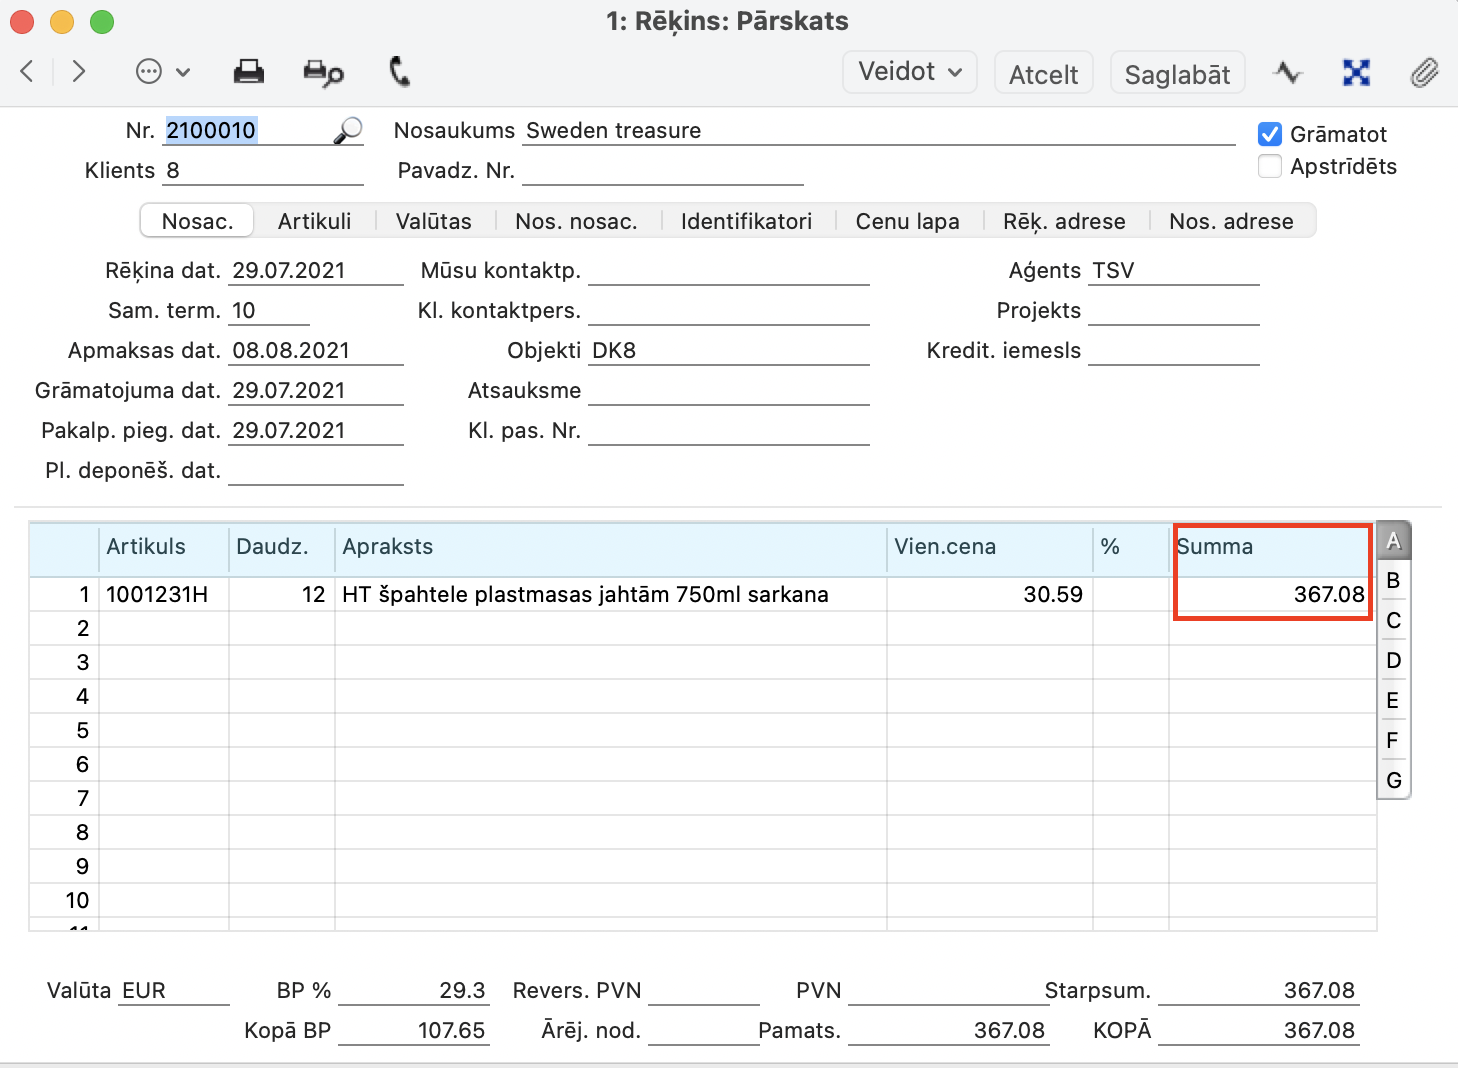Select the Rēķ. adrese tab

1064,221
